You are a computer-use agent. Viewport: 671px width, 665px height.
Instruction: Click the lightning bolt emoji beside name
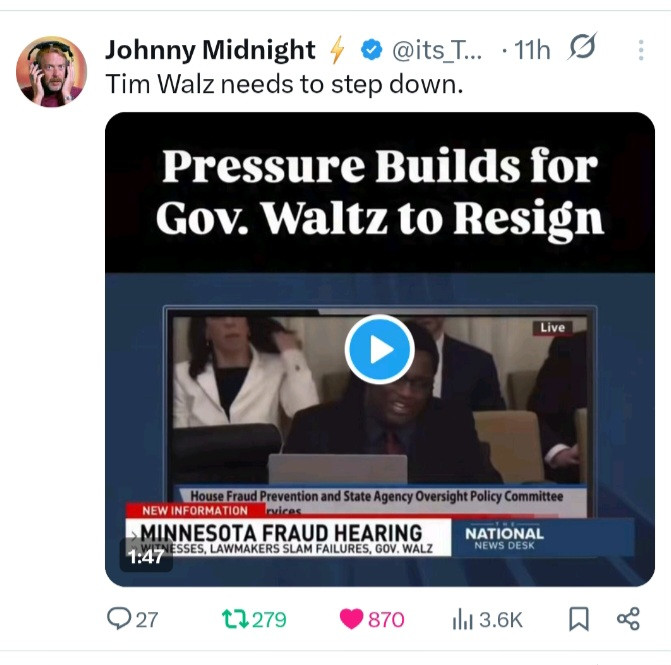point(337,49)
